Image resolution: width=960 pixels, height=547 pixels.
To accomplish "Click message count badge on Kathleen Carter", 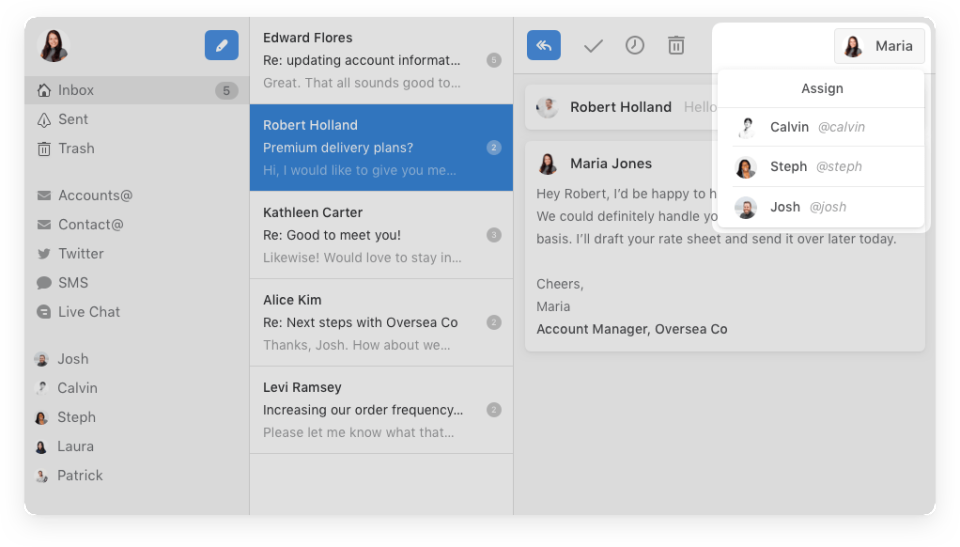I will (x=493, y=235).
